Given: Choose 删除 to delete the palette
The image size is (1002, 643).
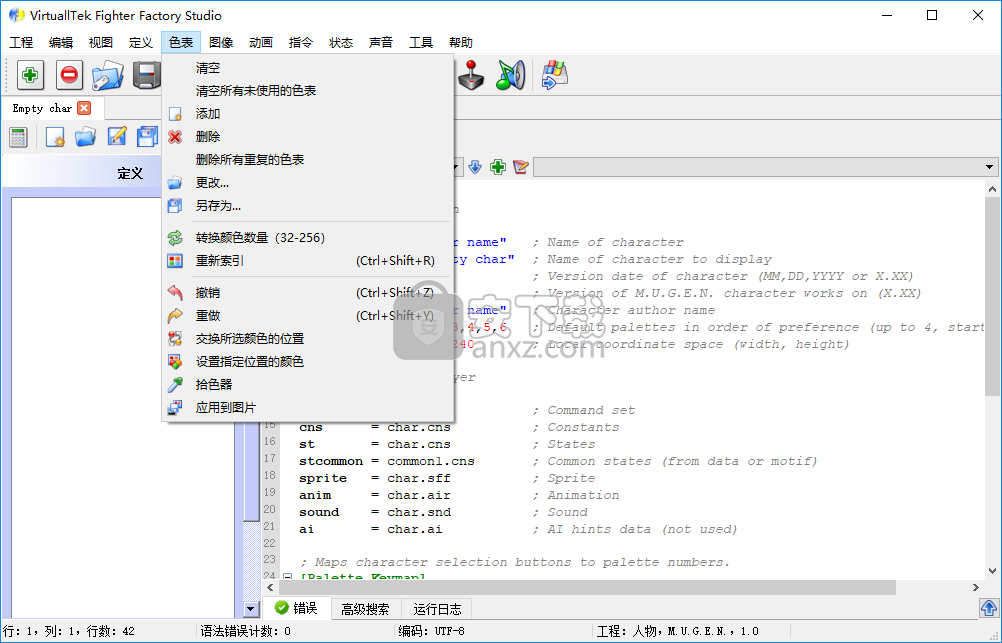Looking at the screenshot, I should [x=307, y=137].
